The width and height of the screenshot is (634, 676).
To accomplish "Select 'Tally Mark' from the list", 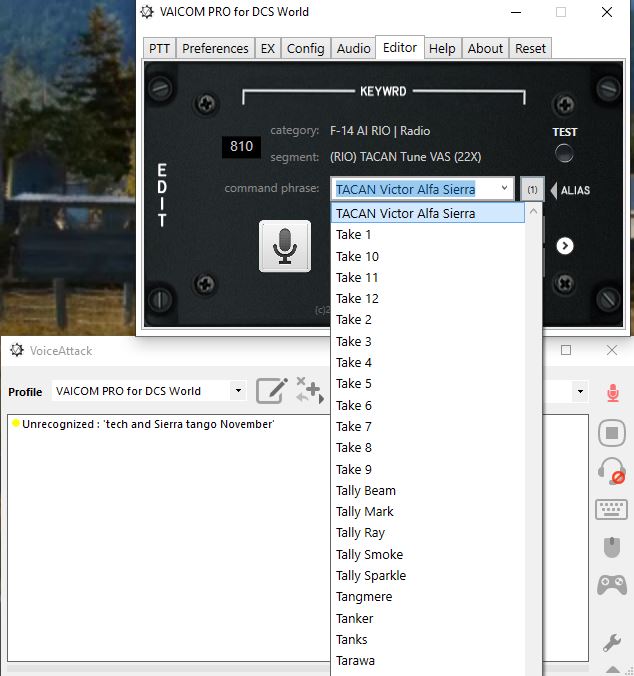I will (x=428, y=511).
